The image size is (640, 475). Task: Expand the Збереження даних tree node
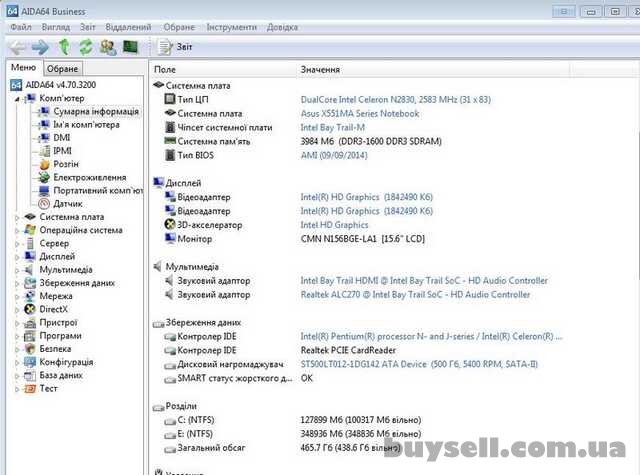coord(17,284)
